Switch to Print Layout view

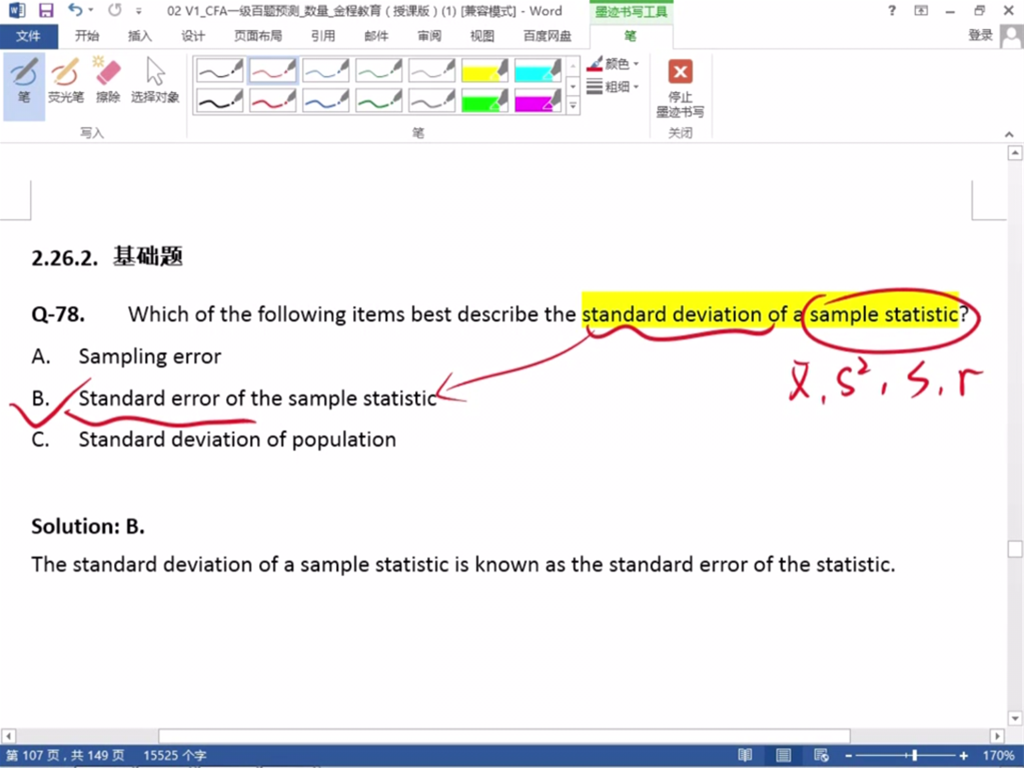point(783,756)
